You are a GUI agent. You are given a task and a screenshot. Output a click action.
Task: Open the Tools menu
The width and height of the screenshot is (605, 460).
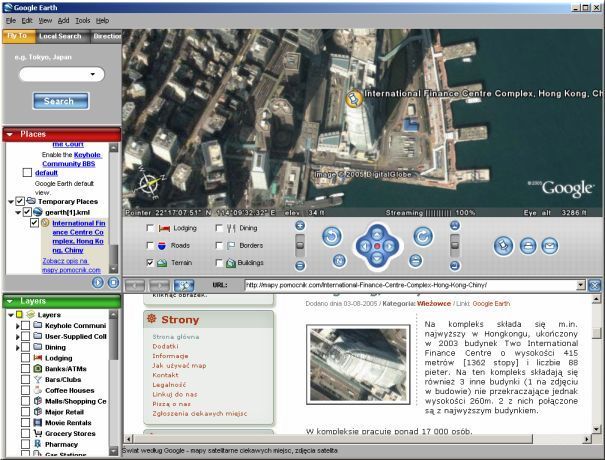82,20
